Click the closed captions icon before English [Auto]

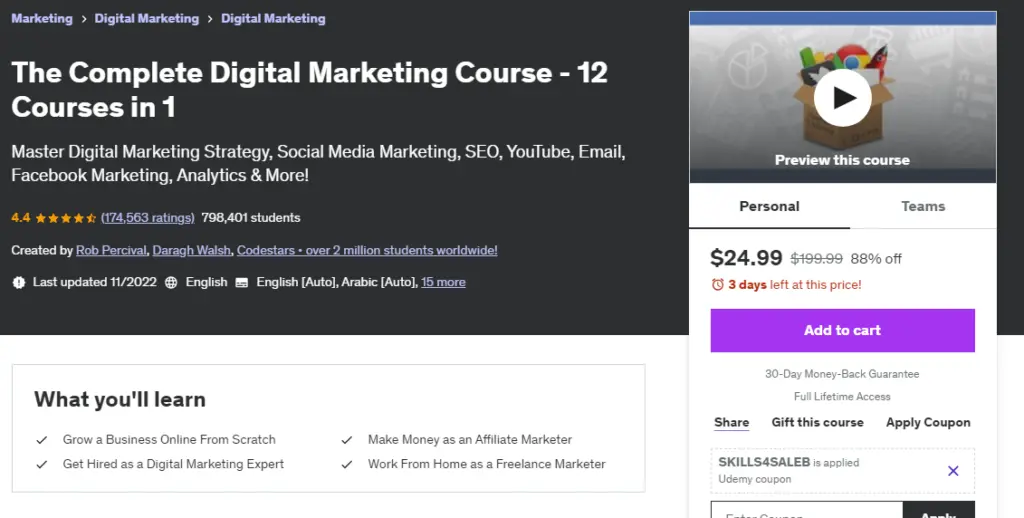pyautogui.click(x=242, y=282)
